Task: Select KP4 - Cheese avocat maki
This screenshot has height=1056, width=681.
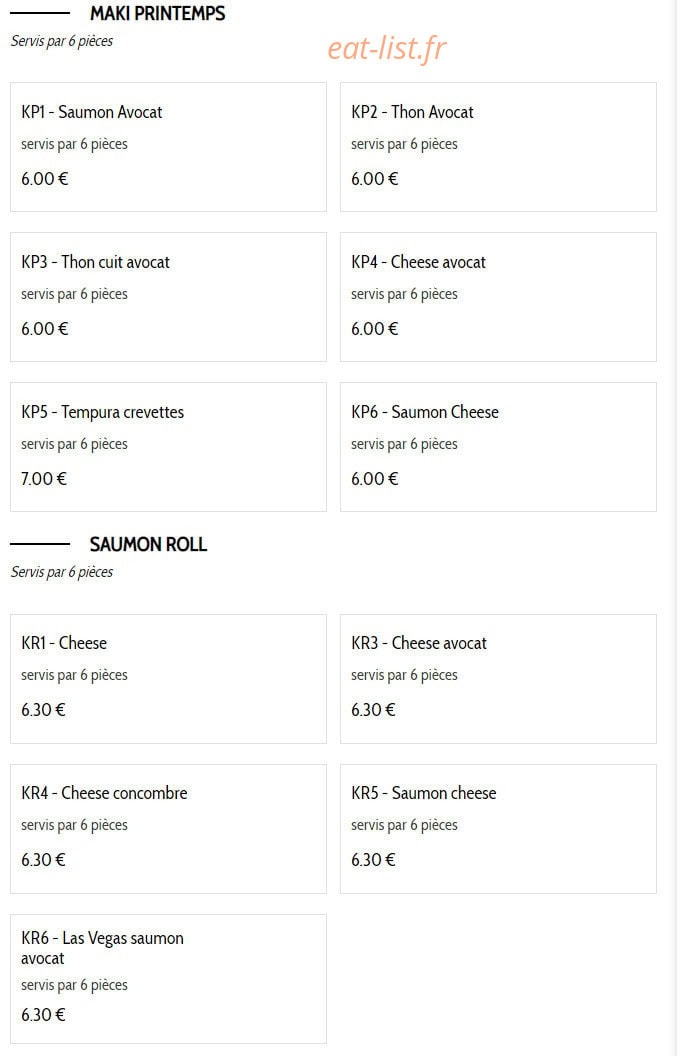Action: [498, 297]
